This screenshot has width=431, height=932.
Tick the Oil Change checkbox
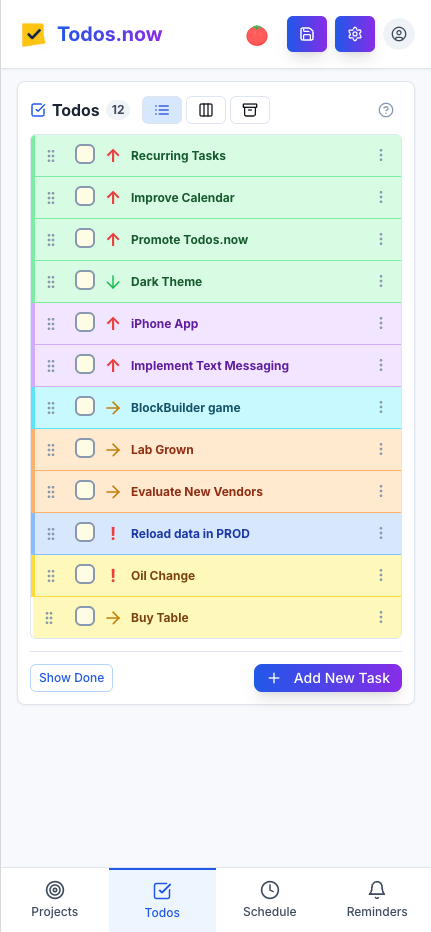(85, 575)
